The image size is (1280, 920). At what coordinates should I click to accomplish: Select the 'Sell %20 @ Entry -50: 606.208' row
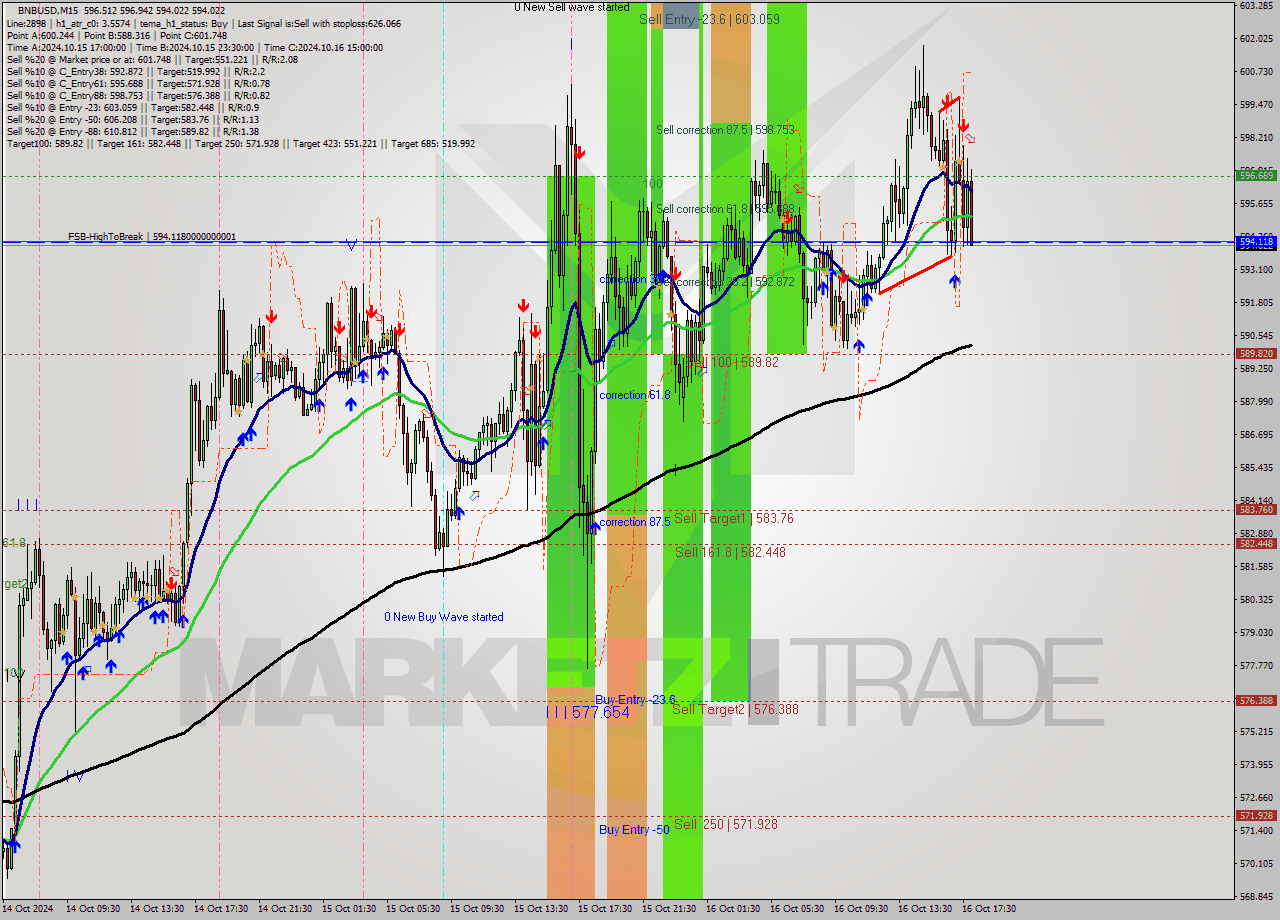coord(133,119)
